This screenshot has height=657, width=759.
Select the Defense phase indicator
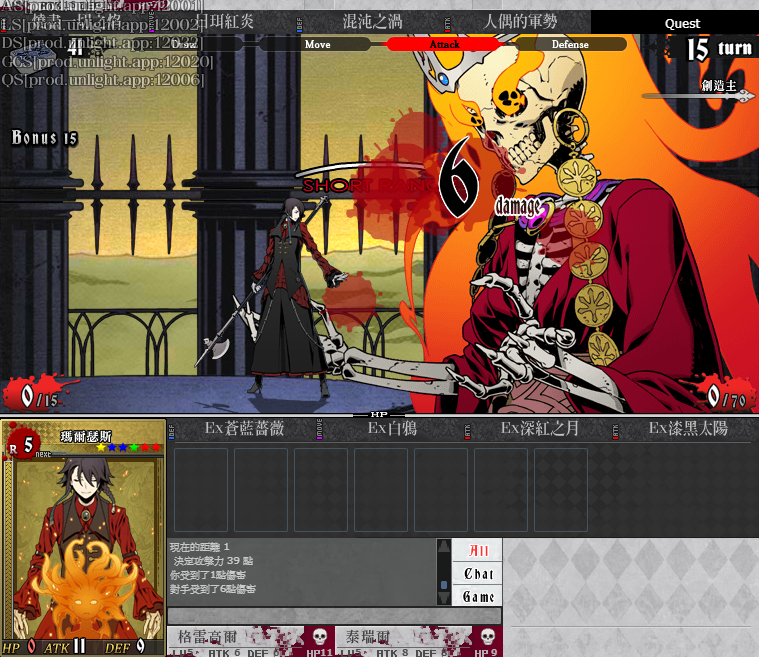point(570,44)
